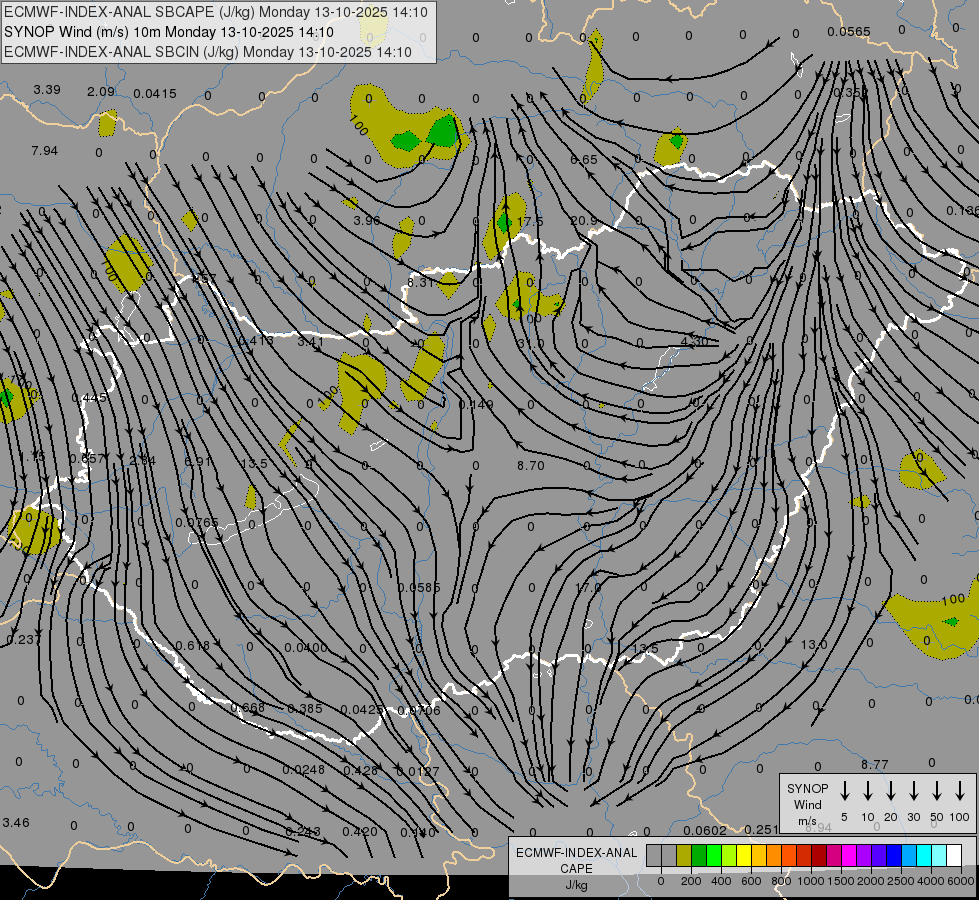Click the map value '3.39'

click(x=47, y=90)
